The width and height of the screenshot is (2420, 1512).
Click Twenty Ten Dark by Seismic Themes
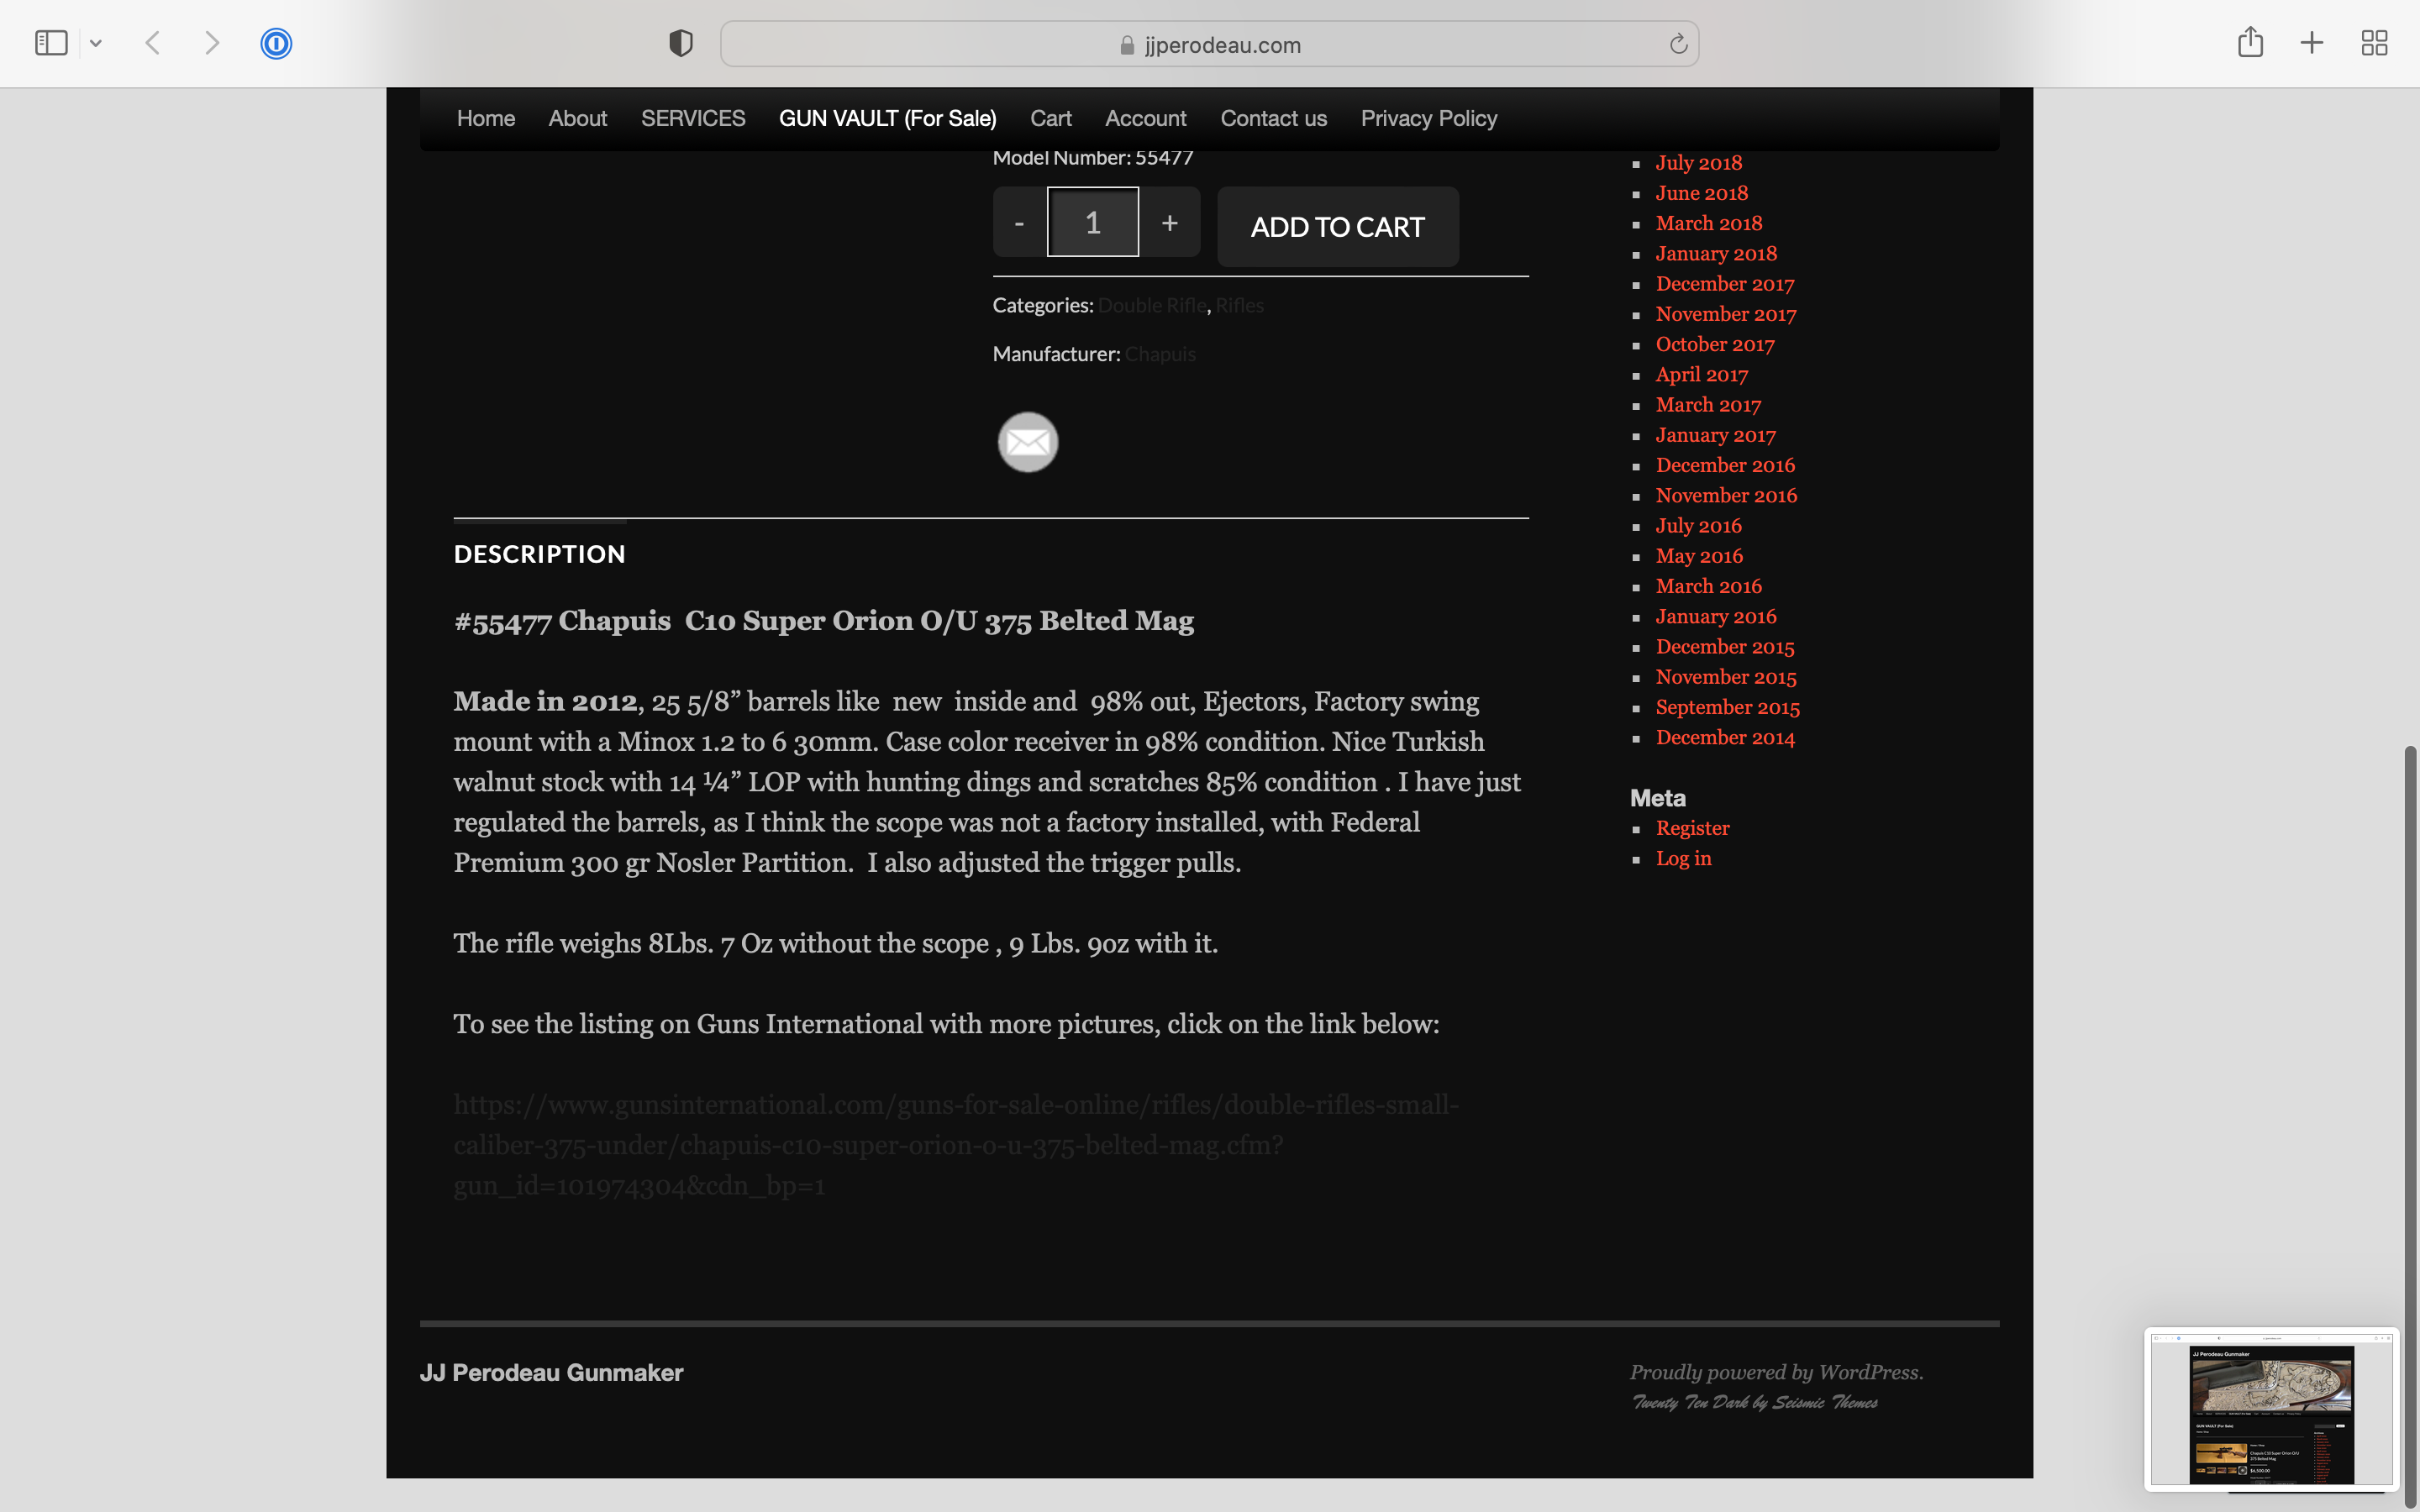1754,1402
